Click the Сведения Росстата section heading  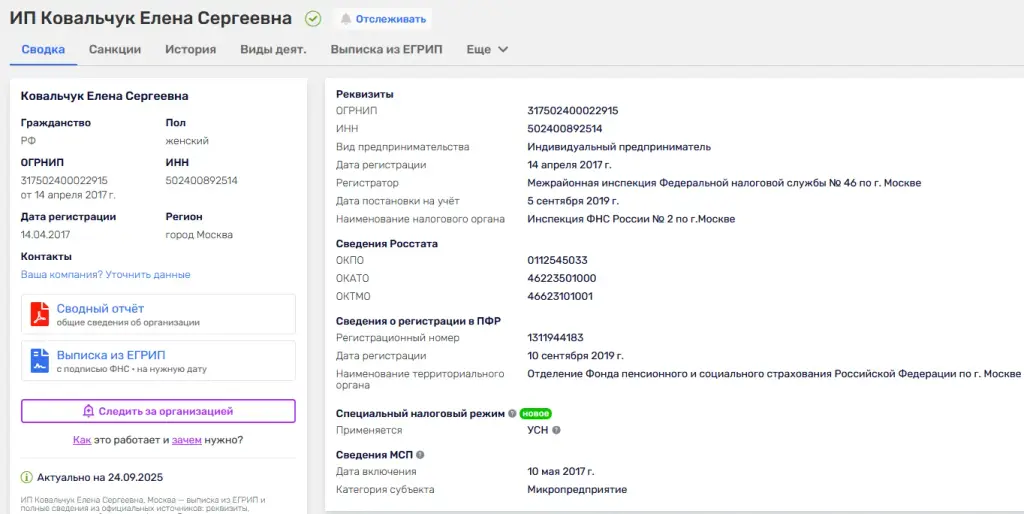click(x=387, y=244)
